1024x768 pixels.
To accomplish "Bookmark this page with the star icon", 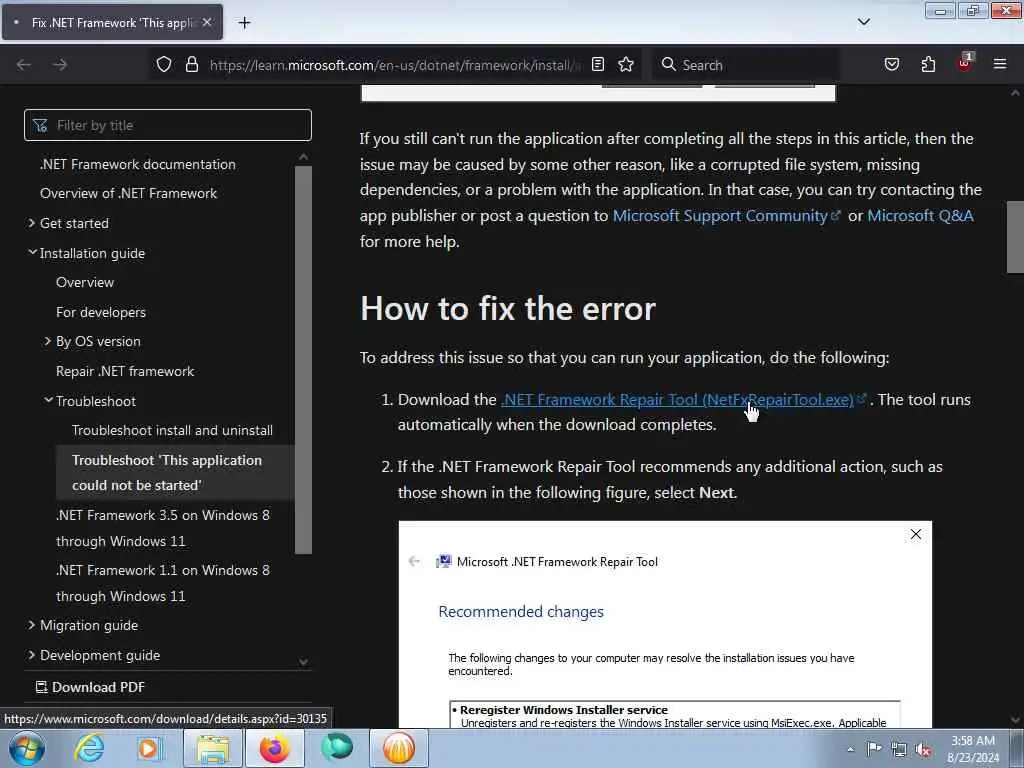I will click(x=626, y=64).
